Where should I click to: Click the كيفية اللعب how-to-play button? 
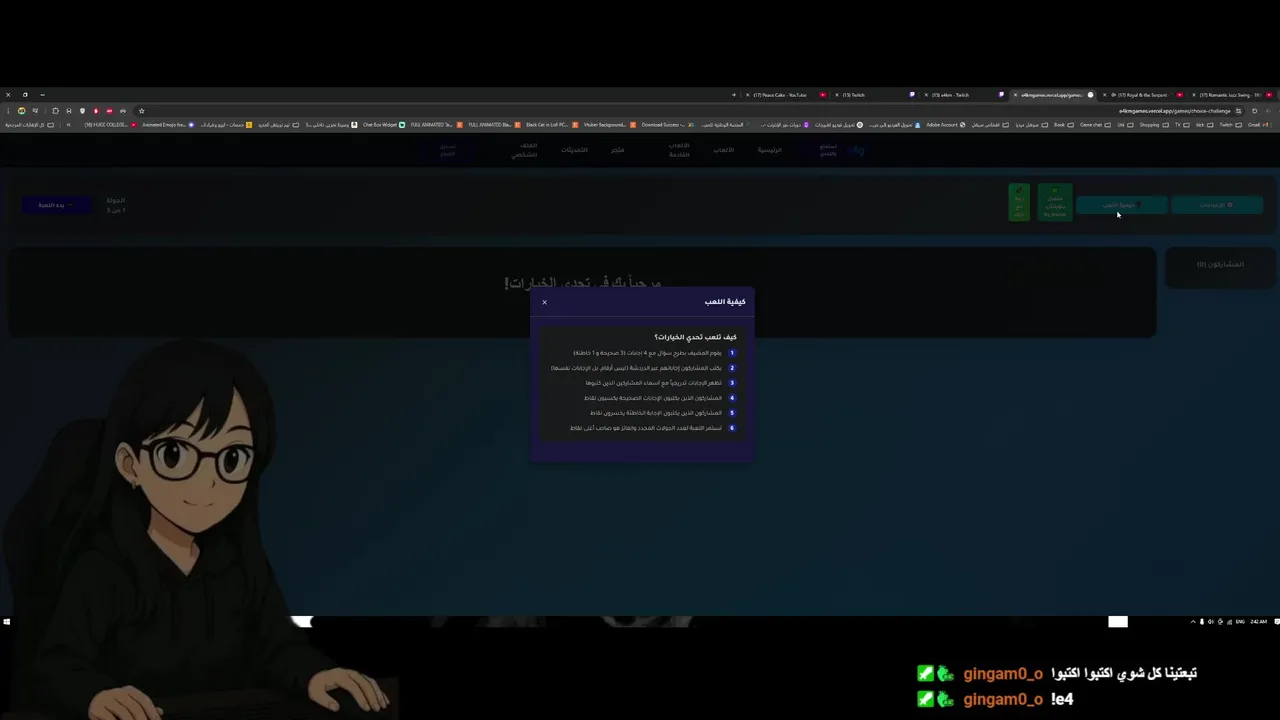(1121, 205)
